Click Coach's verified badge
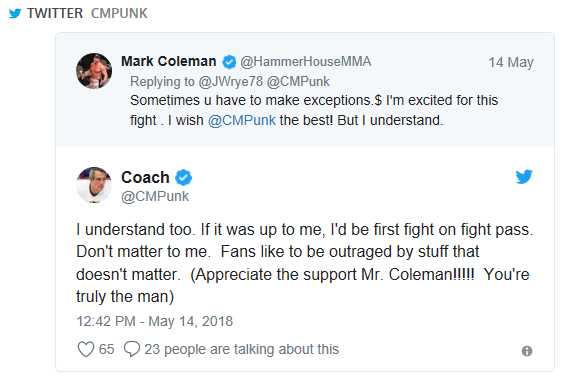 click(184, 178)
